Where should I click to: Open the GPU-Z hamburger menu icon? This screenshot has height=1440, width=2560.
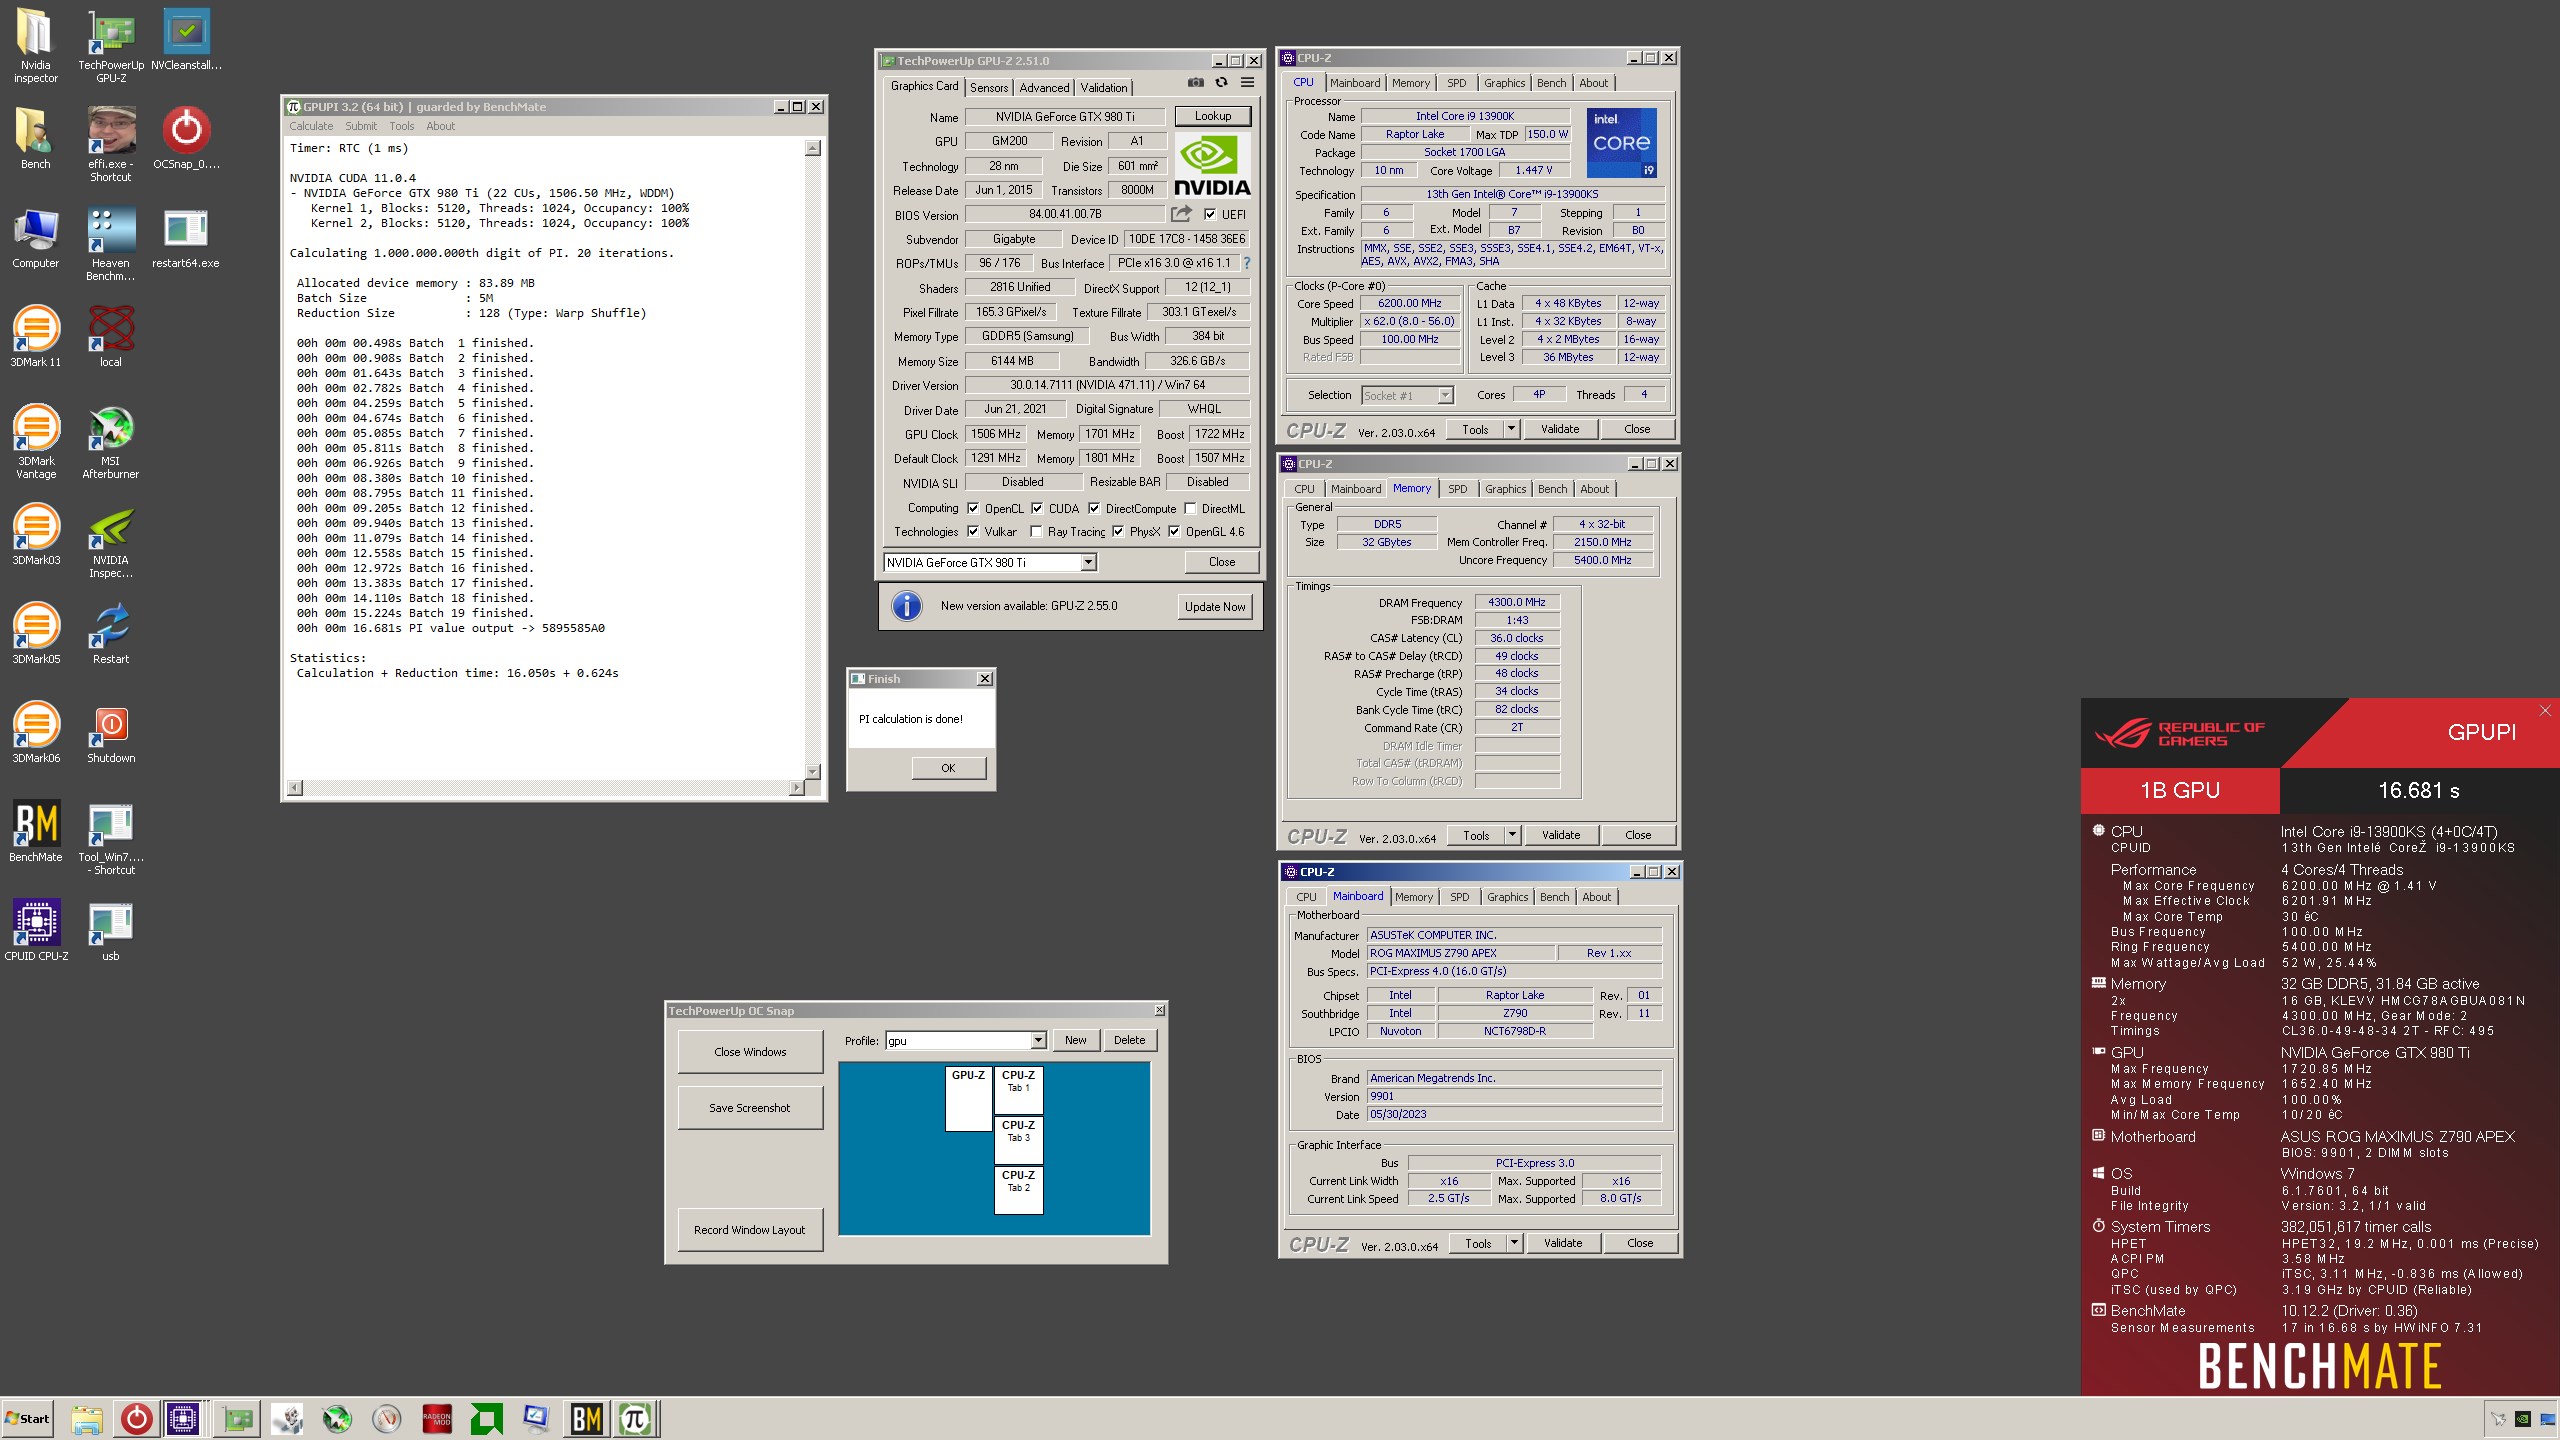(1247, 83)
